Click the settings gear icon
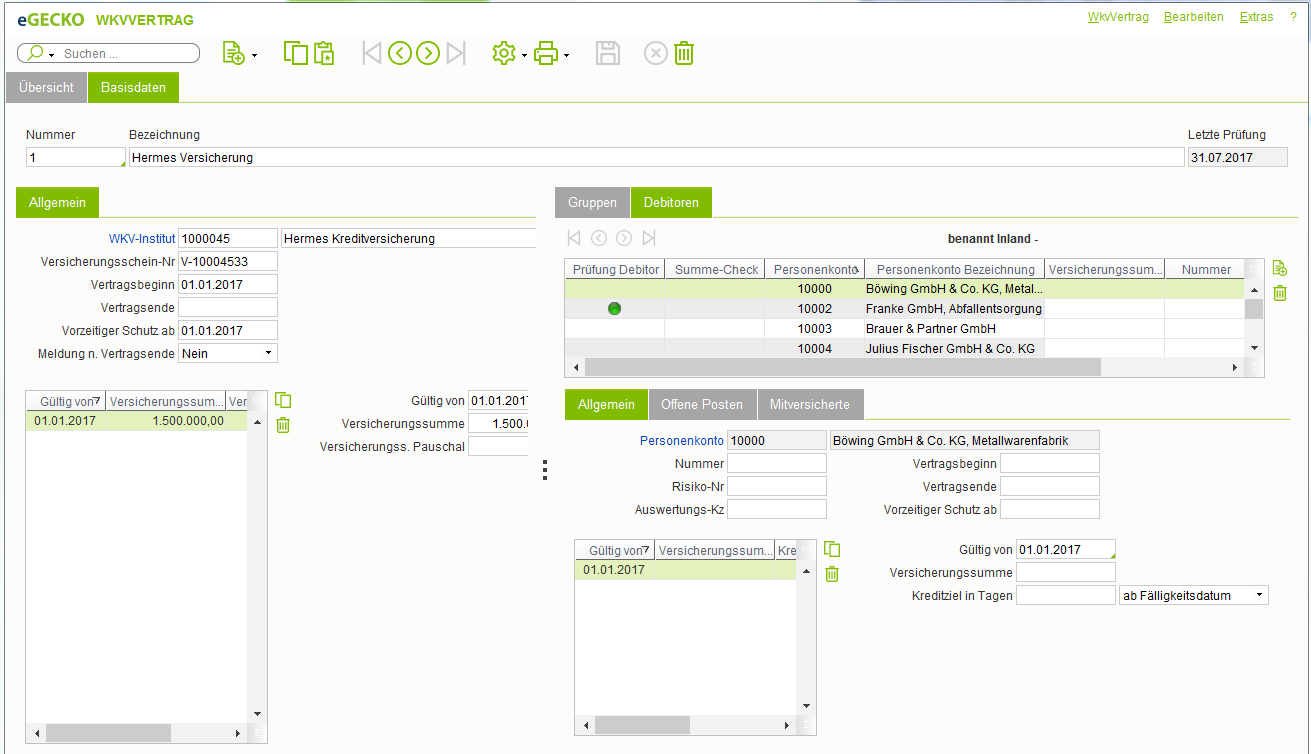Image resolution: width=1311 pixels, height=754 pixels. click(x=504, y=54)
